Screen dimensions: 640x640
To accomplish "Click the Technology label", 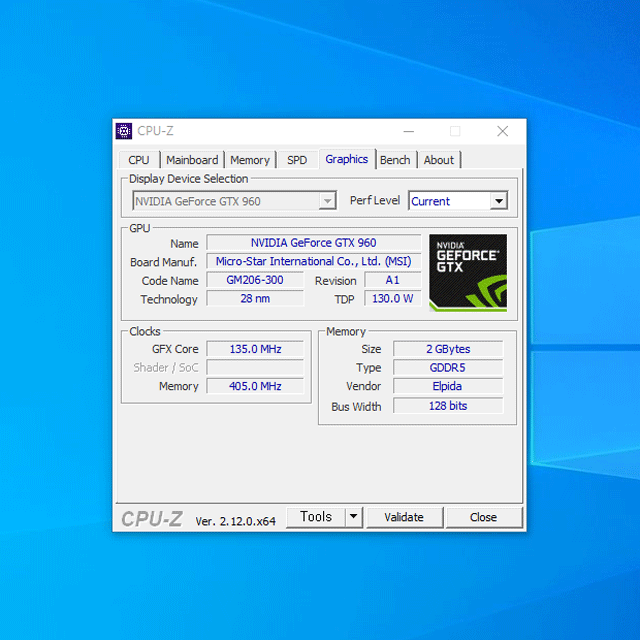I will point(169,300).
